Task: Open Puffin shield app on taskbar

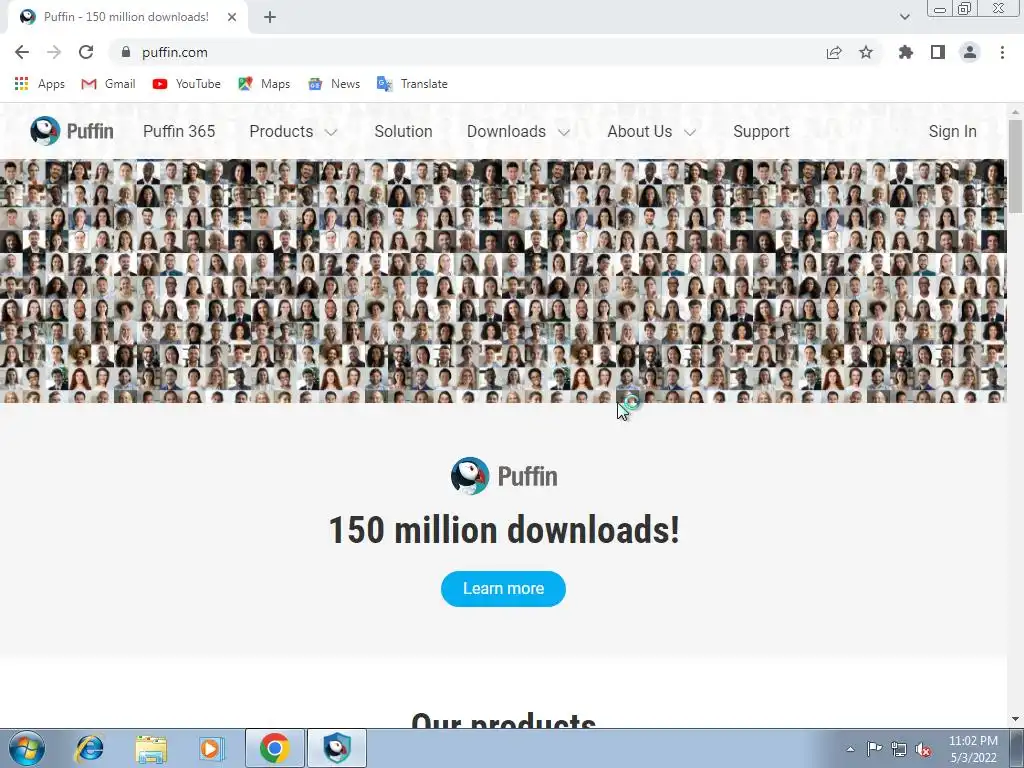Action: (x=337, y=748)
